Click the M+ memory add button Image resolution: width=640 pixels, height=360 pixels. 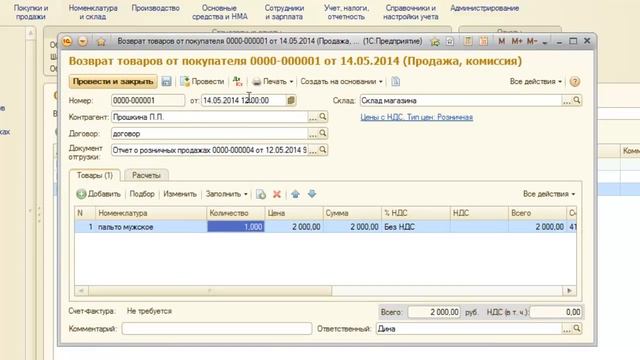click(517, 41)
